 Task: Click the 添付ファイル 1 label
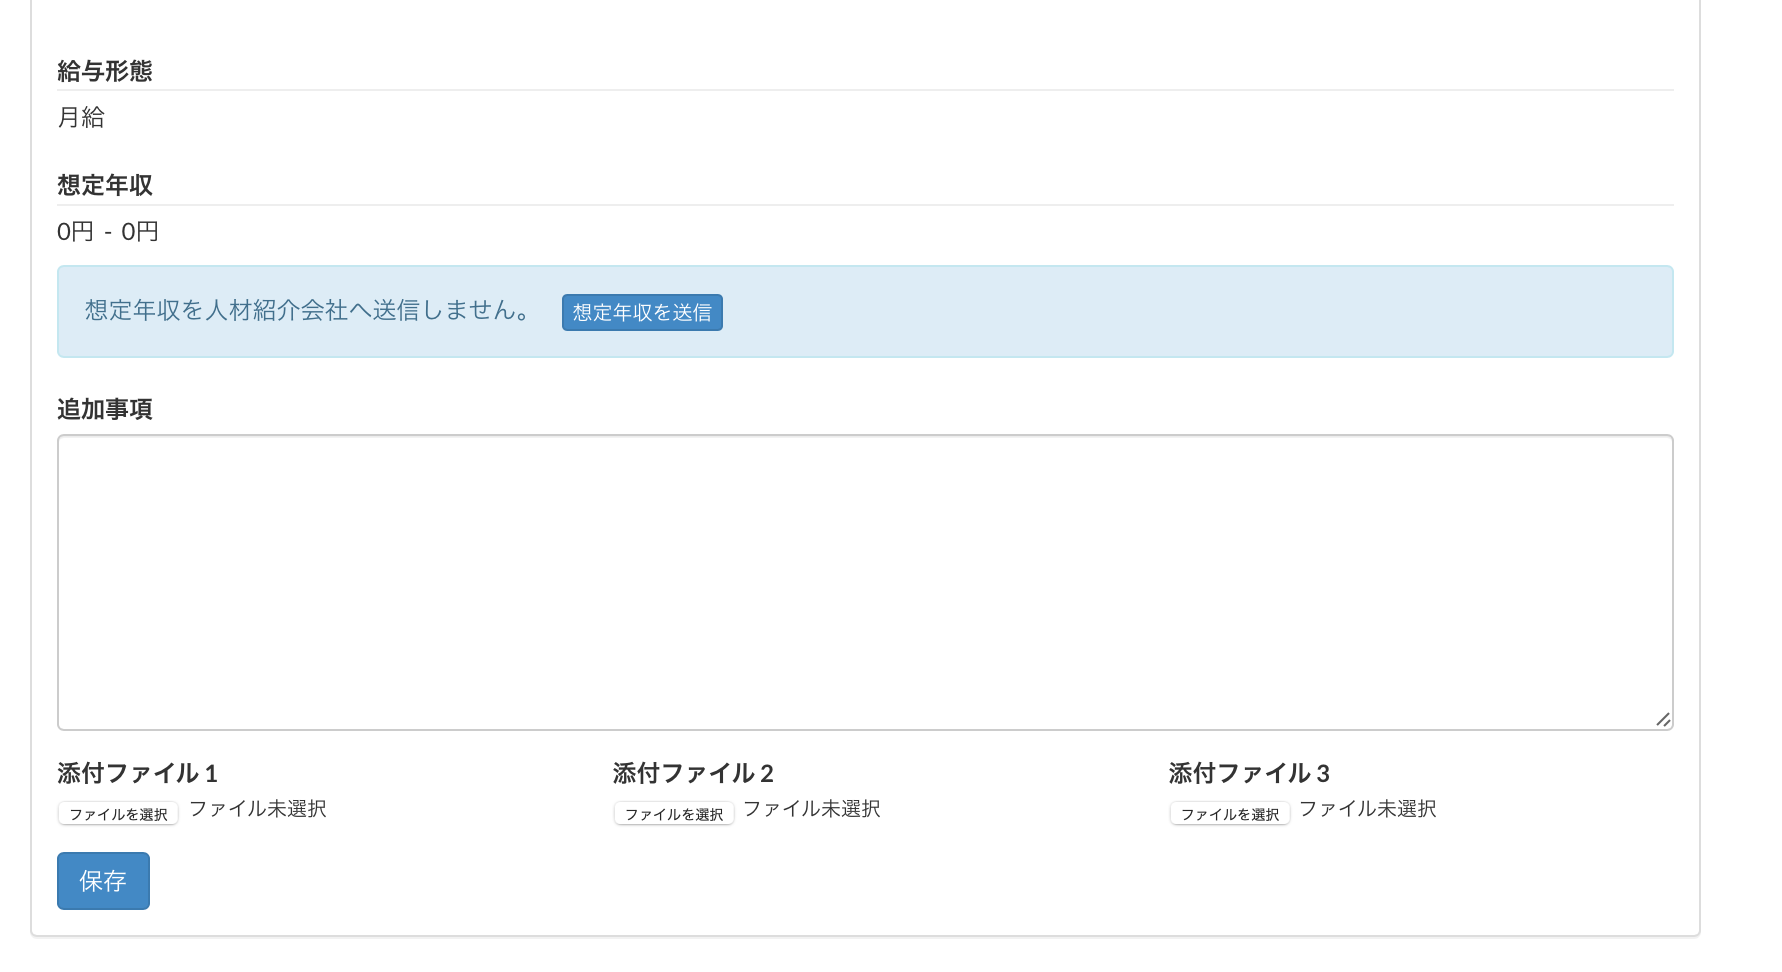[137, 773]
